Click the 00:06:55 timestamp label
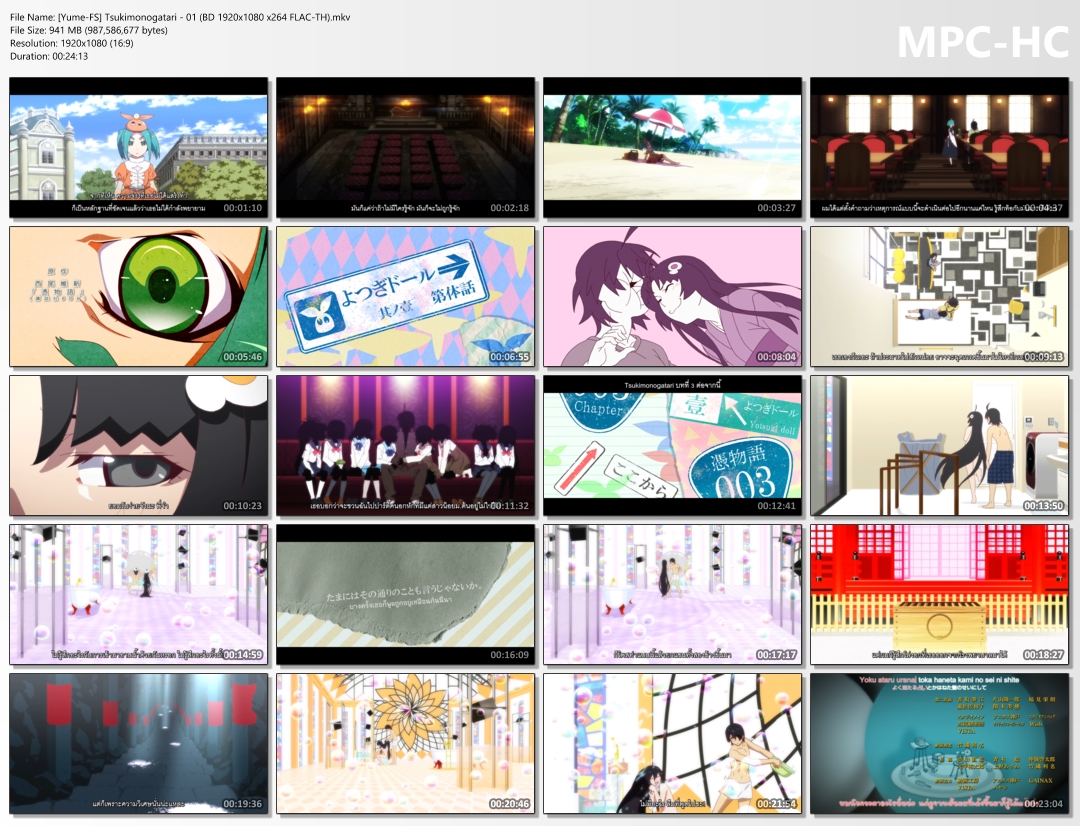Screen dimensions: 1080x826 510,357
